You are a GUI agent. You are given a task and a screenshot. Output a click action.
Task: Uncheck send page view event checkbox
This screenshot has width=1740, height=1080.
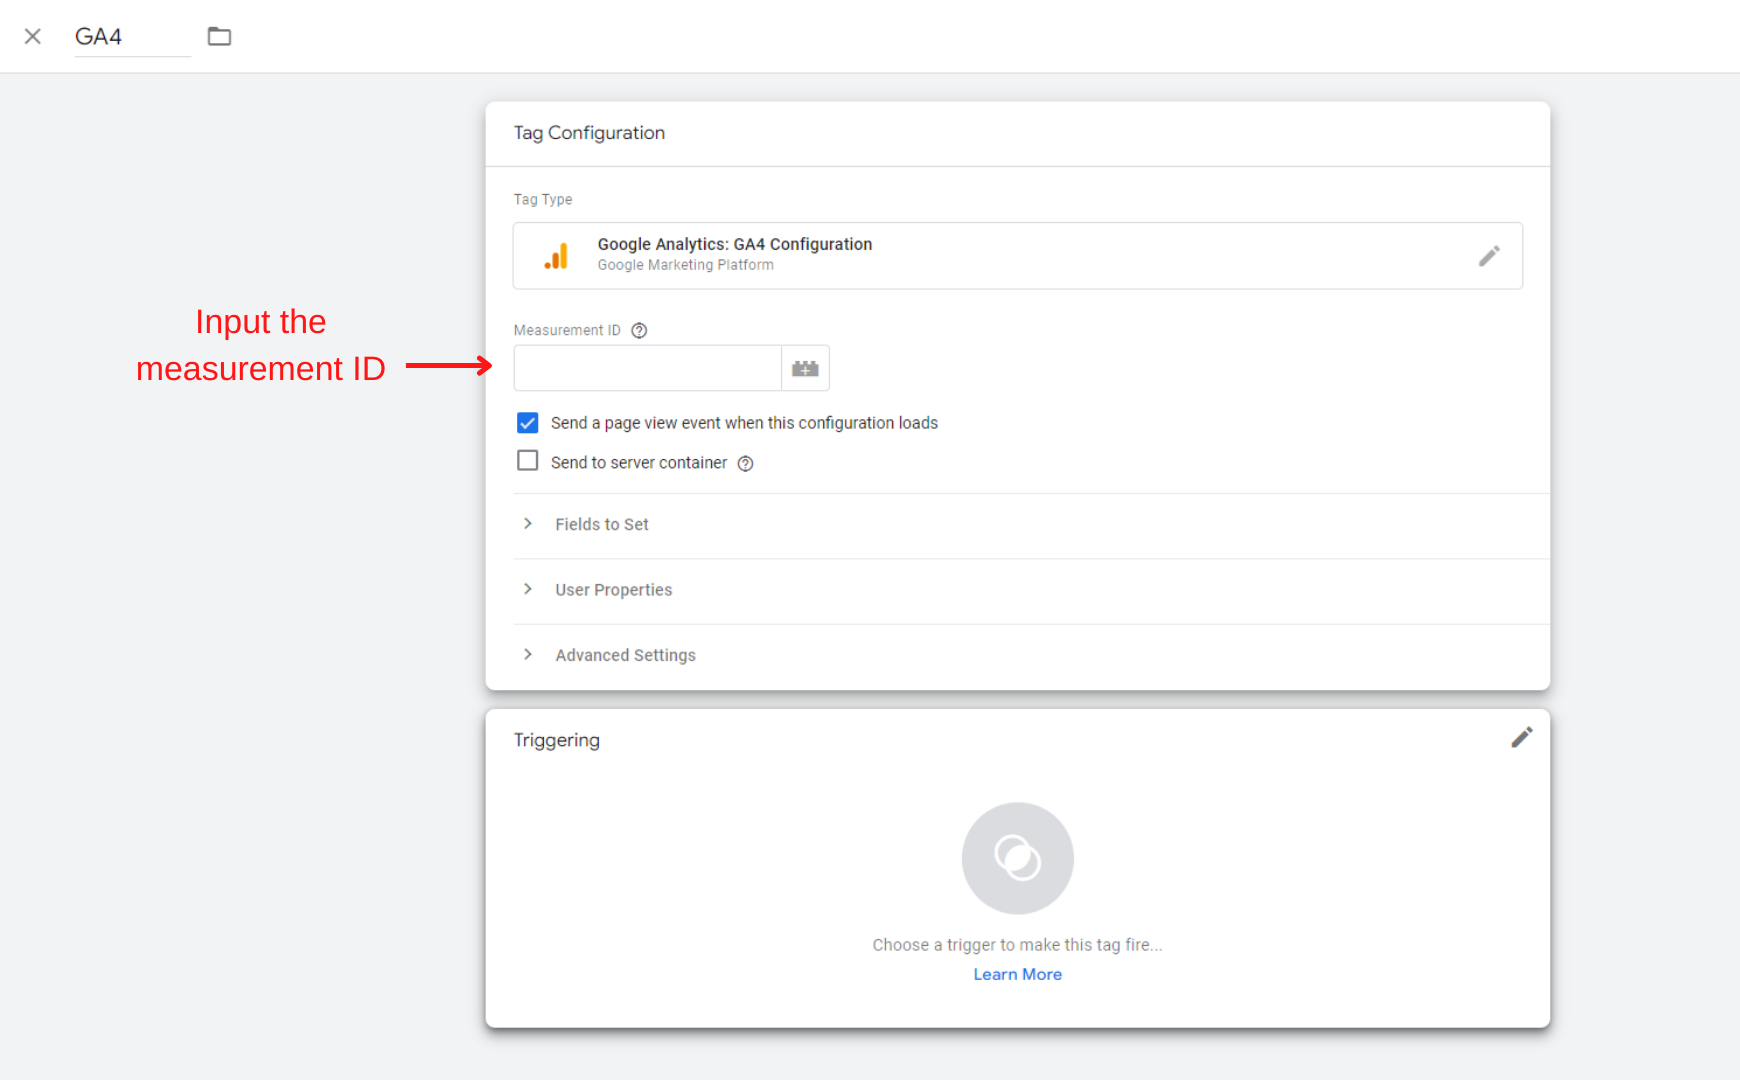527,423
